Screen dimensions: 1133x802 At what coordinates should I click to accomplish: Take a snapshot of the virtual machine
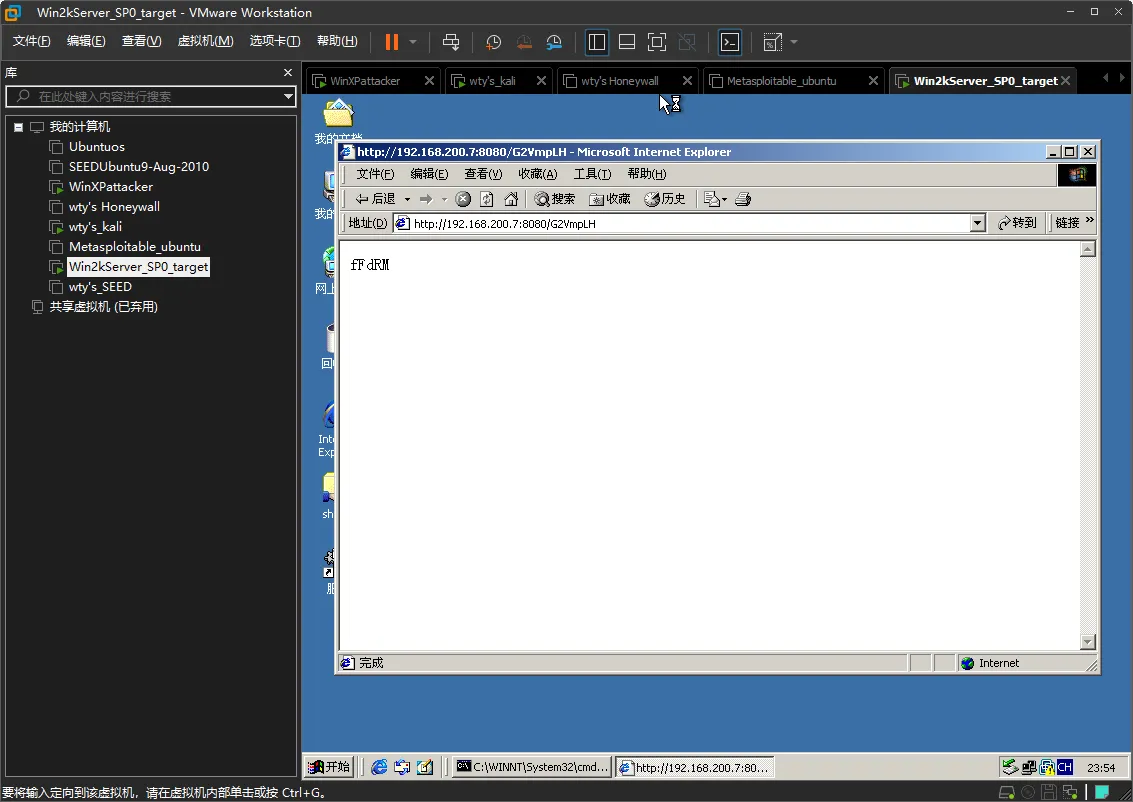point(494,42)
